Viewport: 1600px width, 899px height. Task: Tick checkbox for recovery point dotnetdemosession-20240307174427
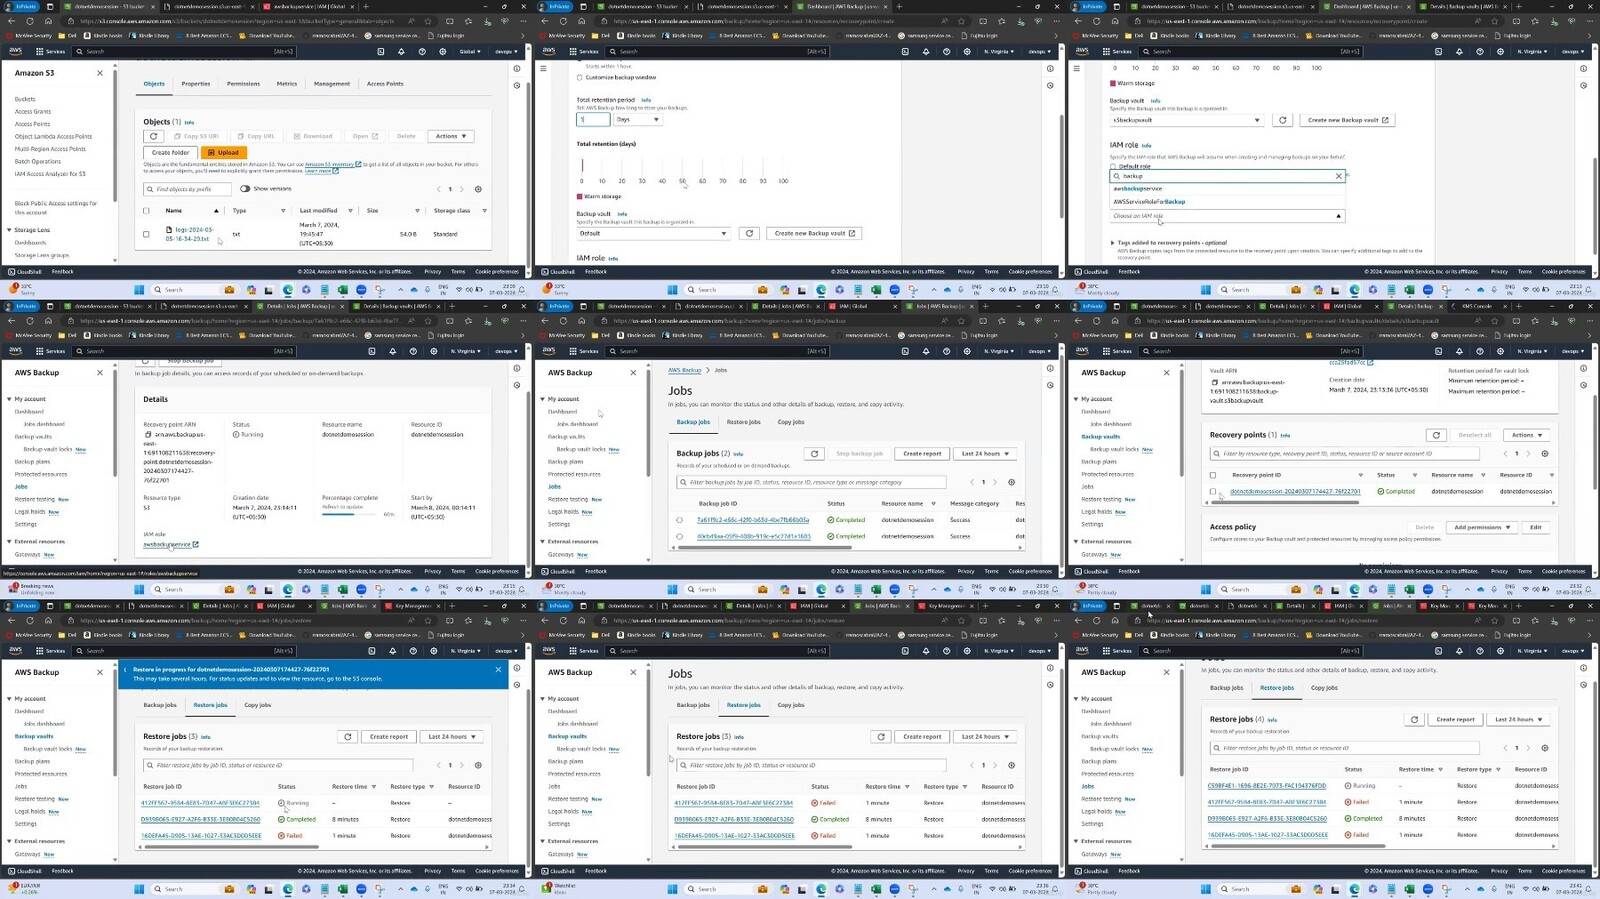[x=1213, y=492]
